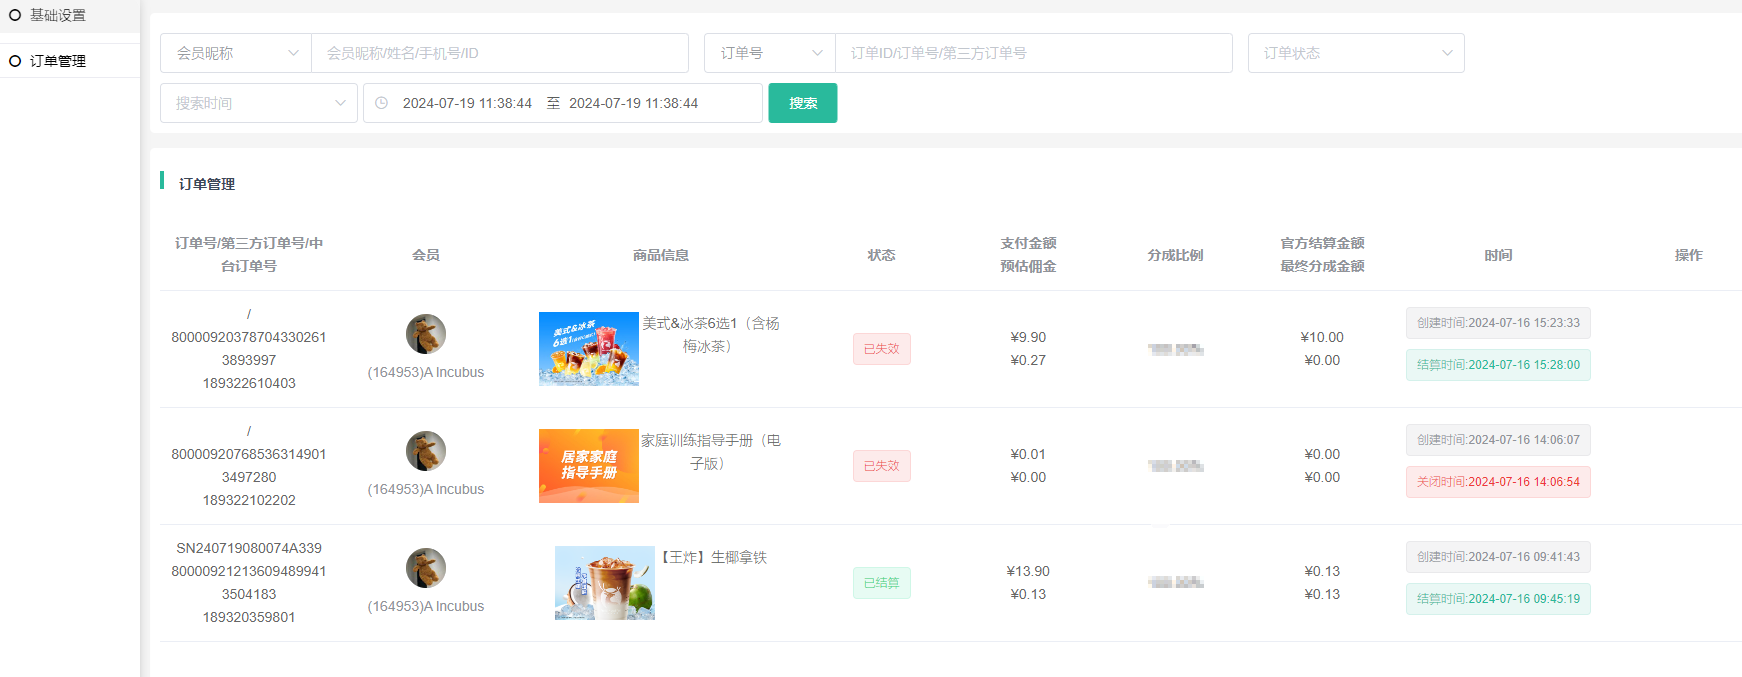Click the 订单号/第三方订单号 column header
The height and width of the screenshot is (677, 1742).
tap(249, 255)
